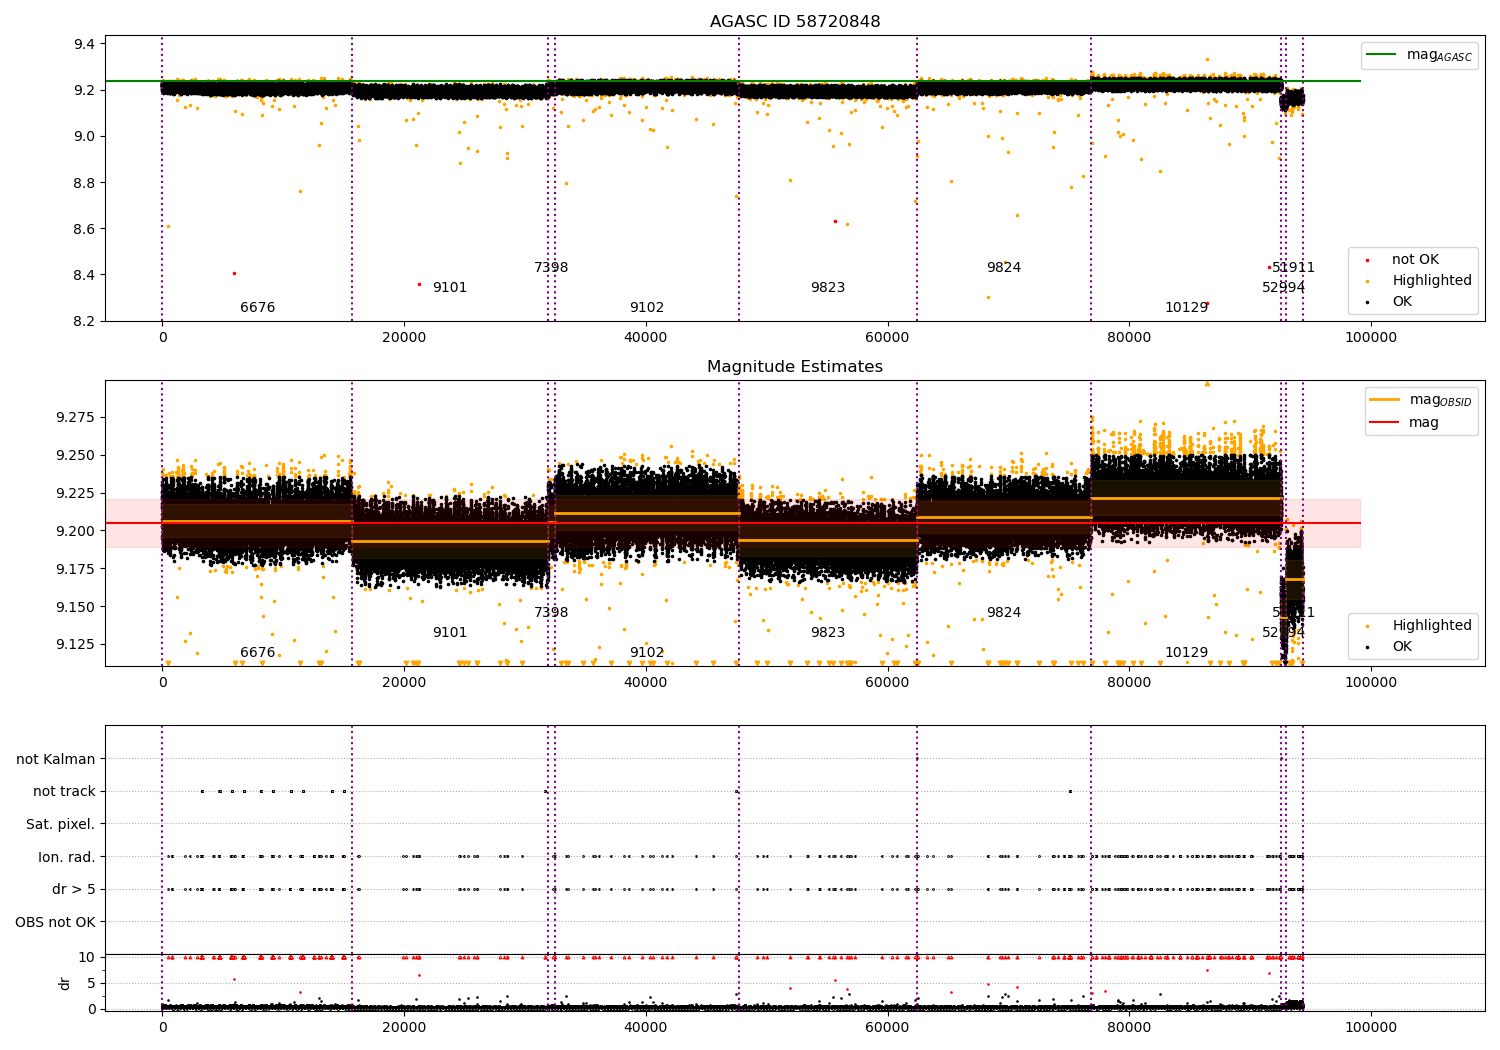Click obsid label 10129 in middle plot
This screenshot has width=1500, height=1050.
(1186, 653)
